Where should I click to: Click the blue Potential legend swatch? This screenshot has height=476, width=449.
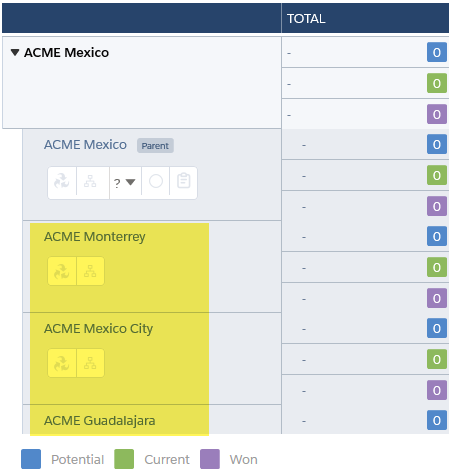31,459
